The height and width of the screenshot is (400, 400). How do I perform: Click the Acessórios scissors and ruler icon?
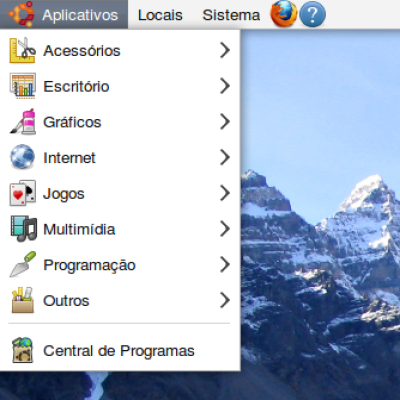pos(22,50)
